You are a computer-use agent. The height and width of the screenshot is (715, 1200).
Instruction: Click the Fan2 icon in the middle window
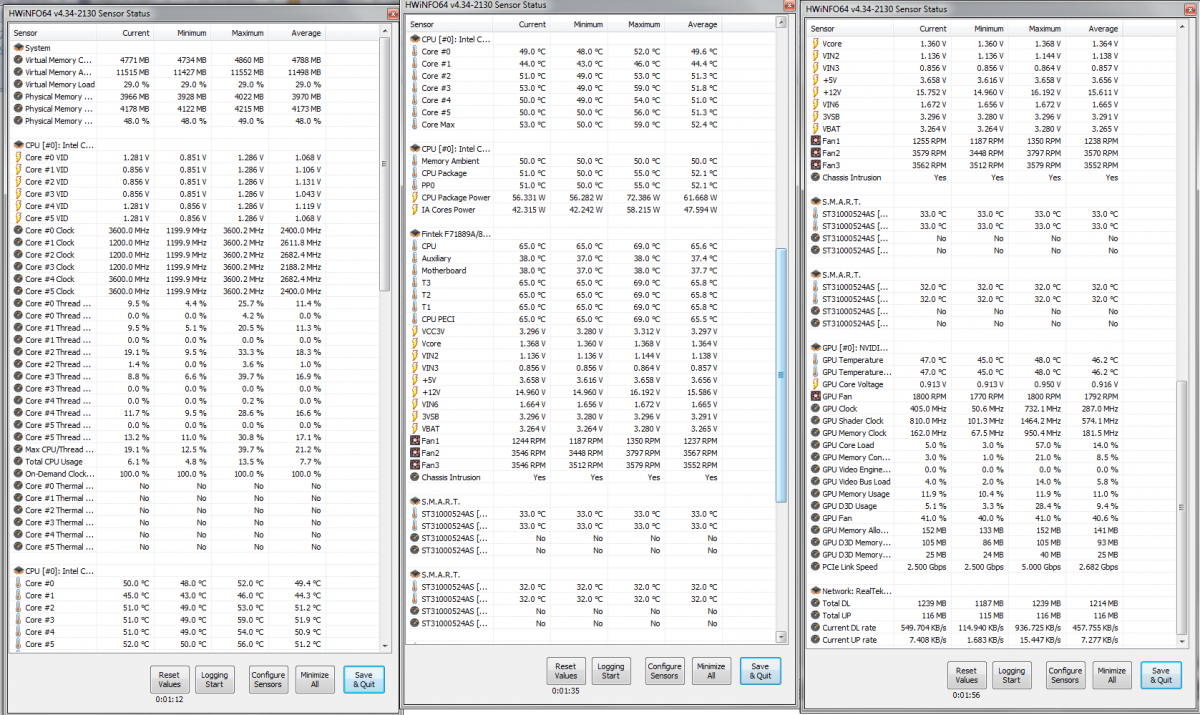(415, 453)
